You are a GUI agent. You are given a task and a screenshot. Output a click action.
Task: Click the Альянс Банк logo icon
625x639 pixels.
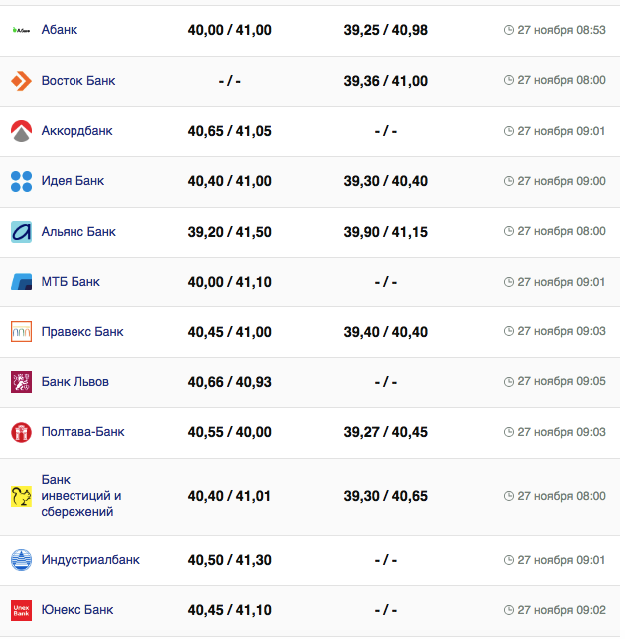point(21,232)
